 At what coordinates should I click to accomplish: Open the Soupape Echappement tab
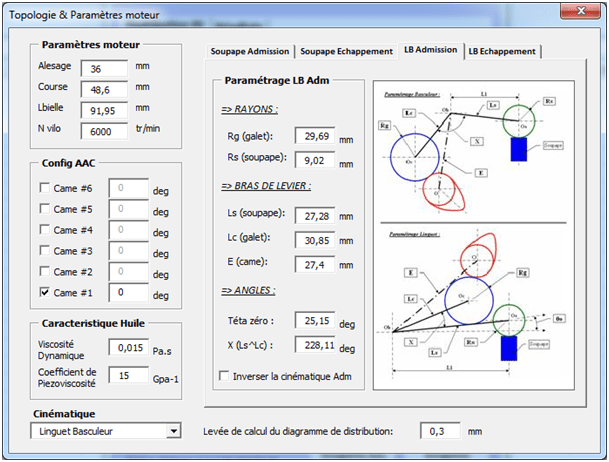coord(345,51)
